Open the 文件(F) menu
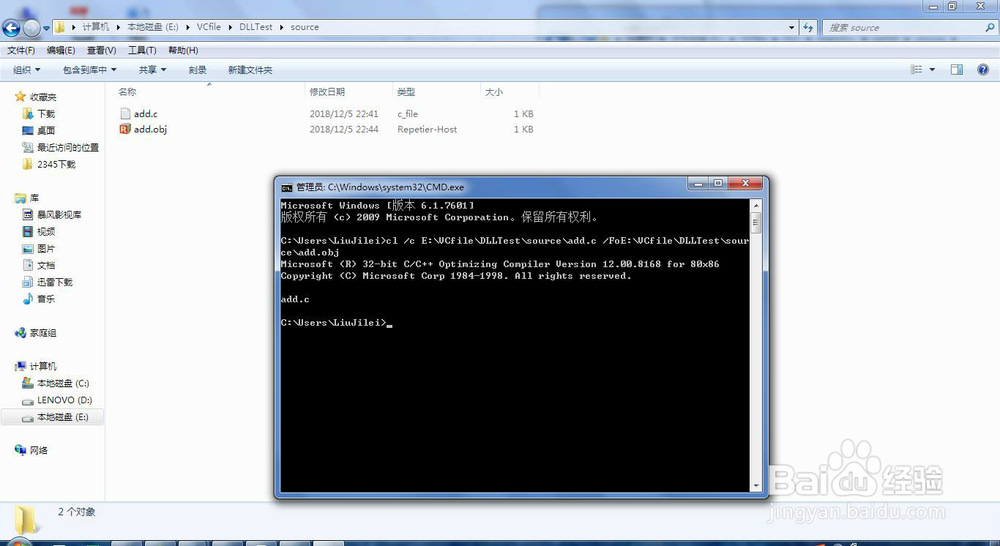The height and width of the screenshot is (546, 1000). click(20, 50)
